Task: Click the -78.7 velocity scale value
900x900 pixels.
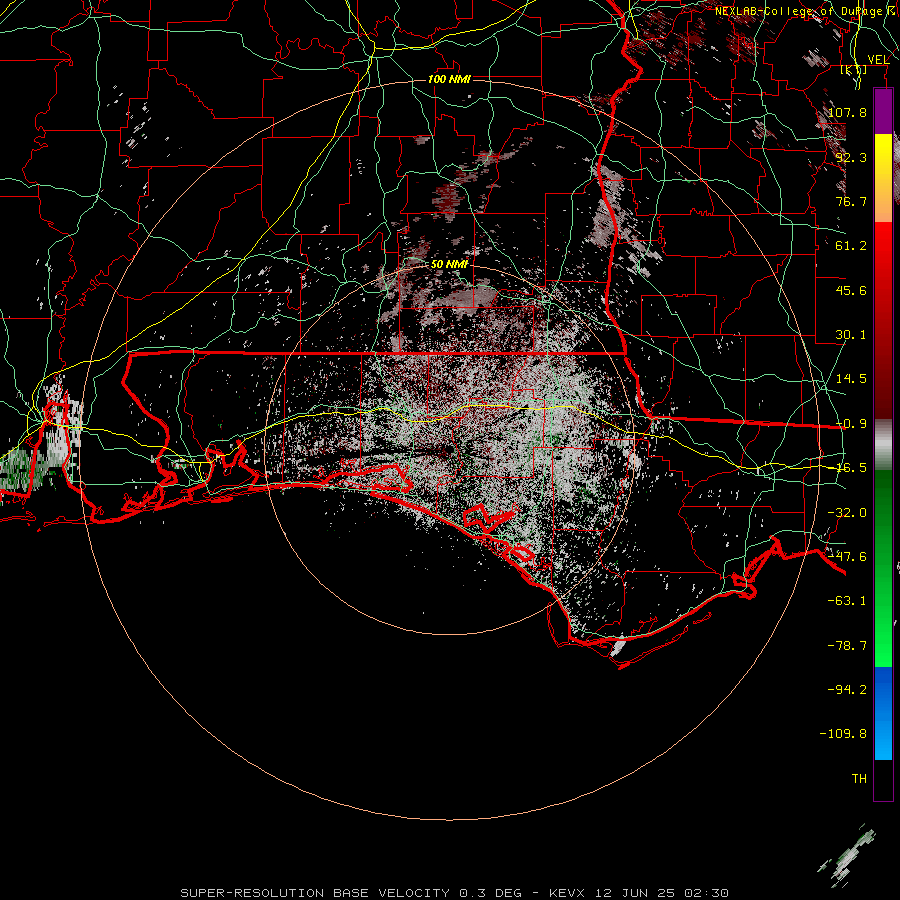Action: tap(847, 646)
